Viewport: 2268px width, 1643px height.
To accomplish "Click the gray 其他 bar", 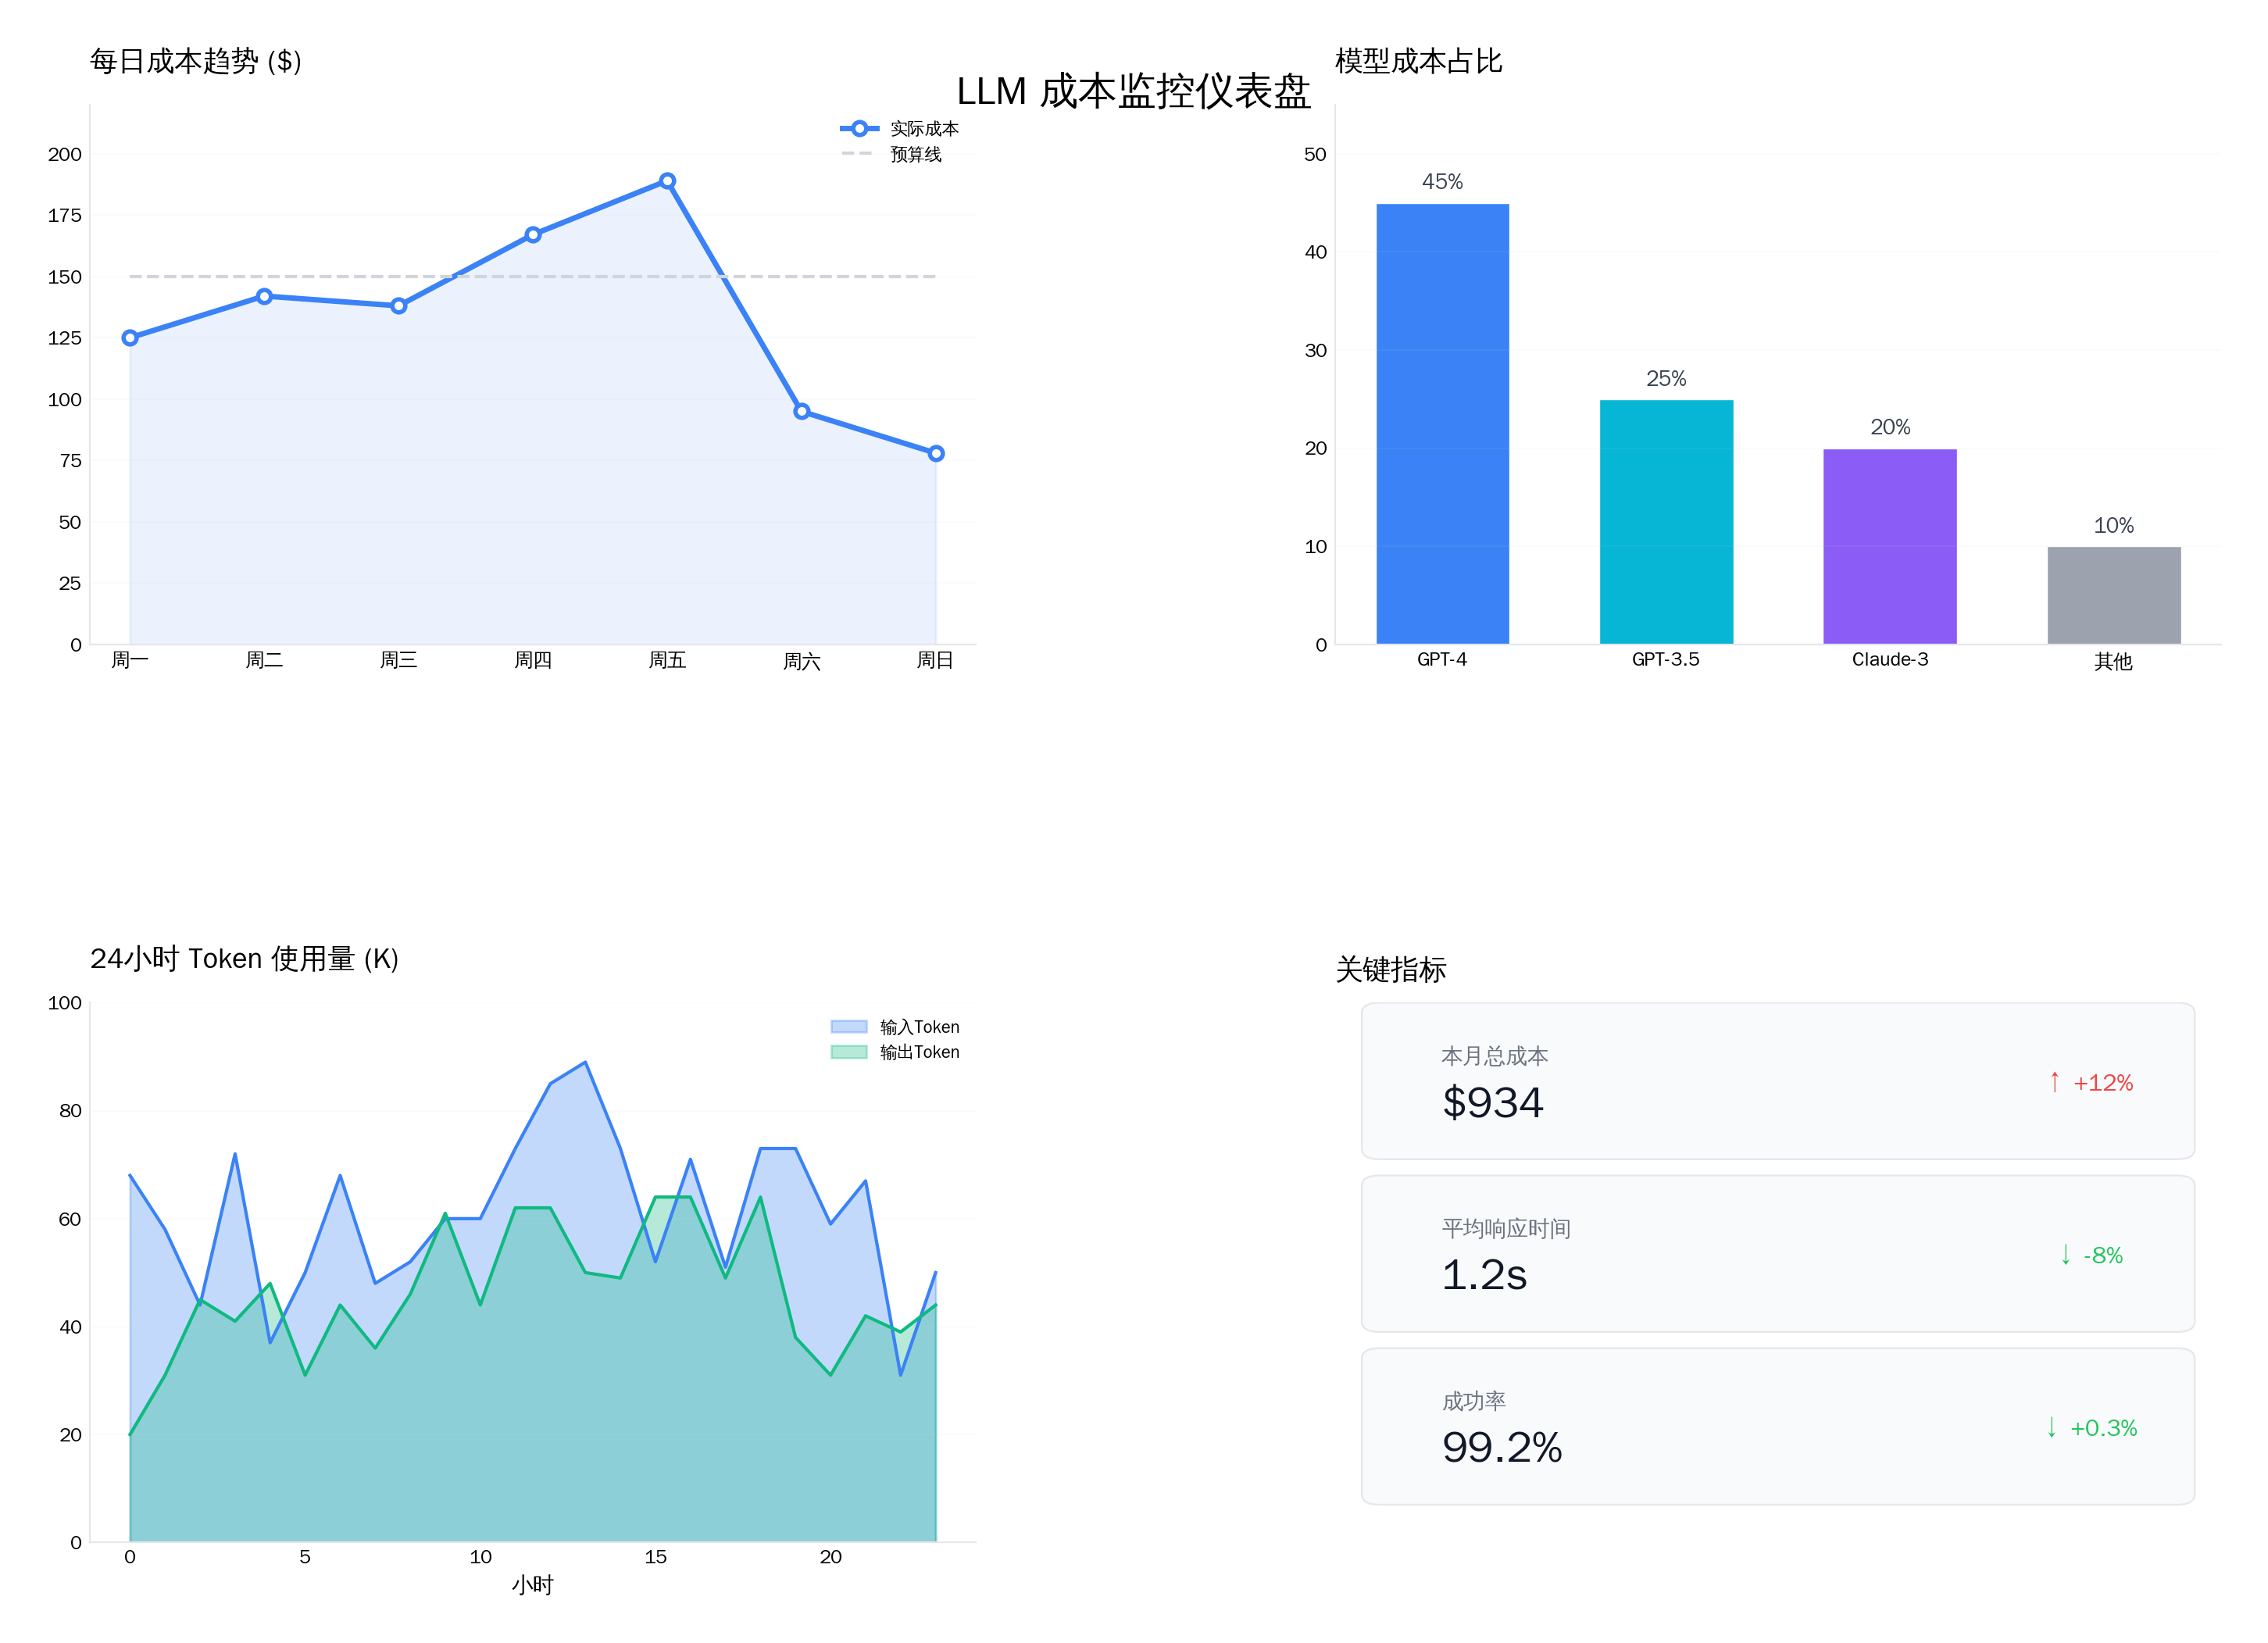I will click(x=2113, y=595).
